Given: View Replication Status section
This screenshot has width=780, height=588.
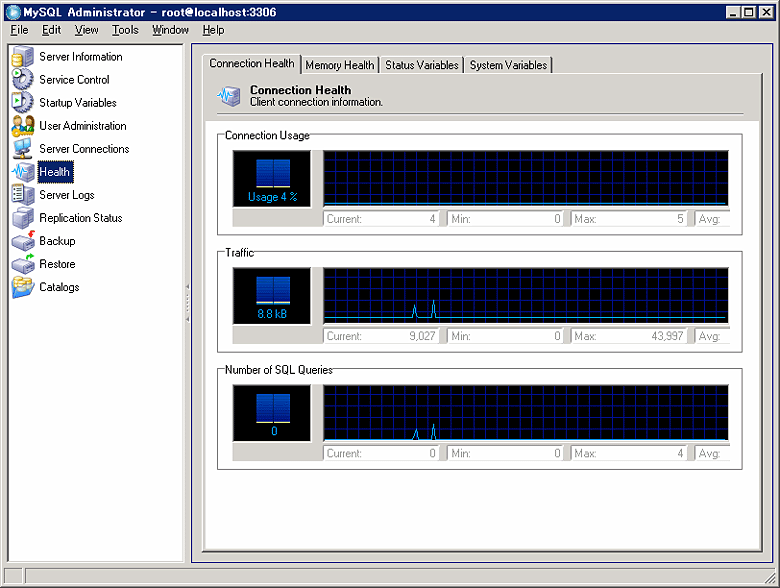Looking at the screenshot, I should tap(81, 218).
